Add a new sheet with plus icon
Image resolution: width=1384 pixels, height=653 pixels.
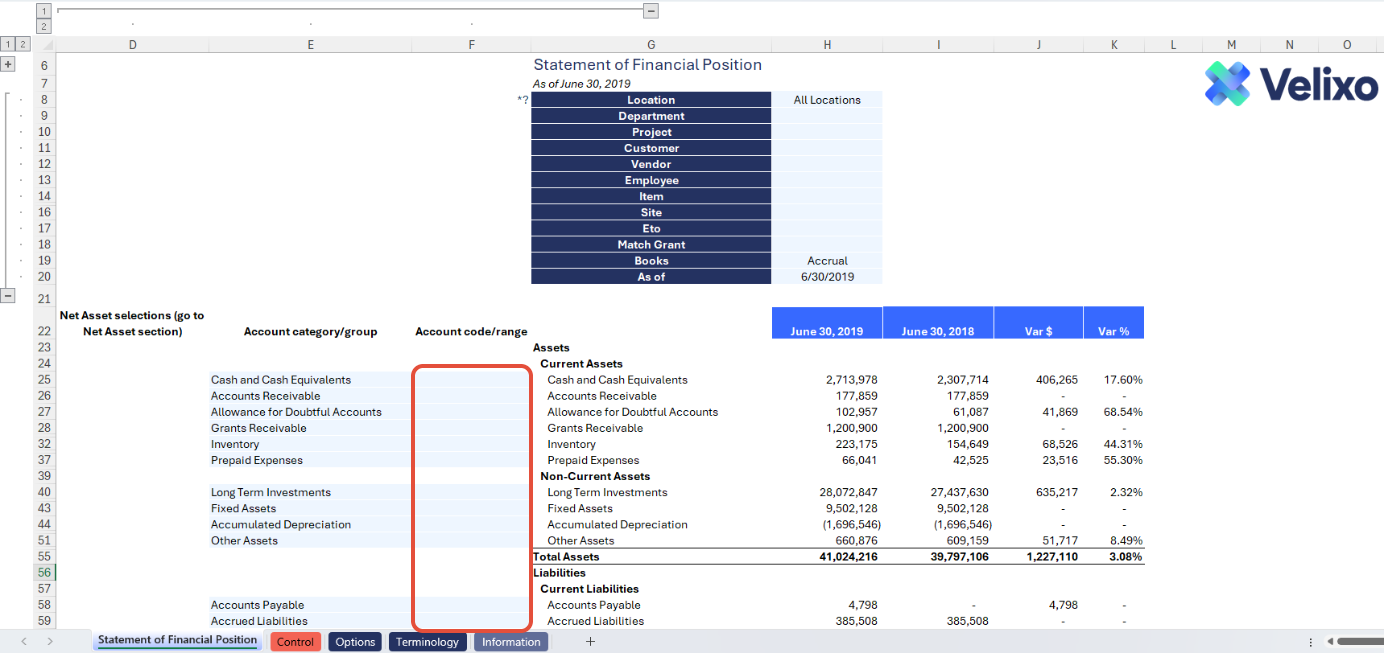(x=590, y=642)
